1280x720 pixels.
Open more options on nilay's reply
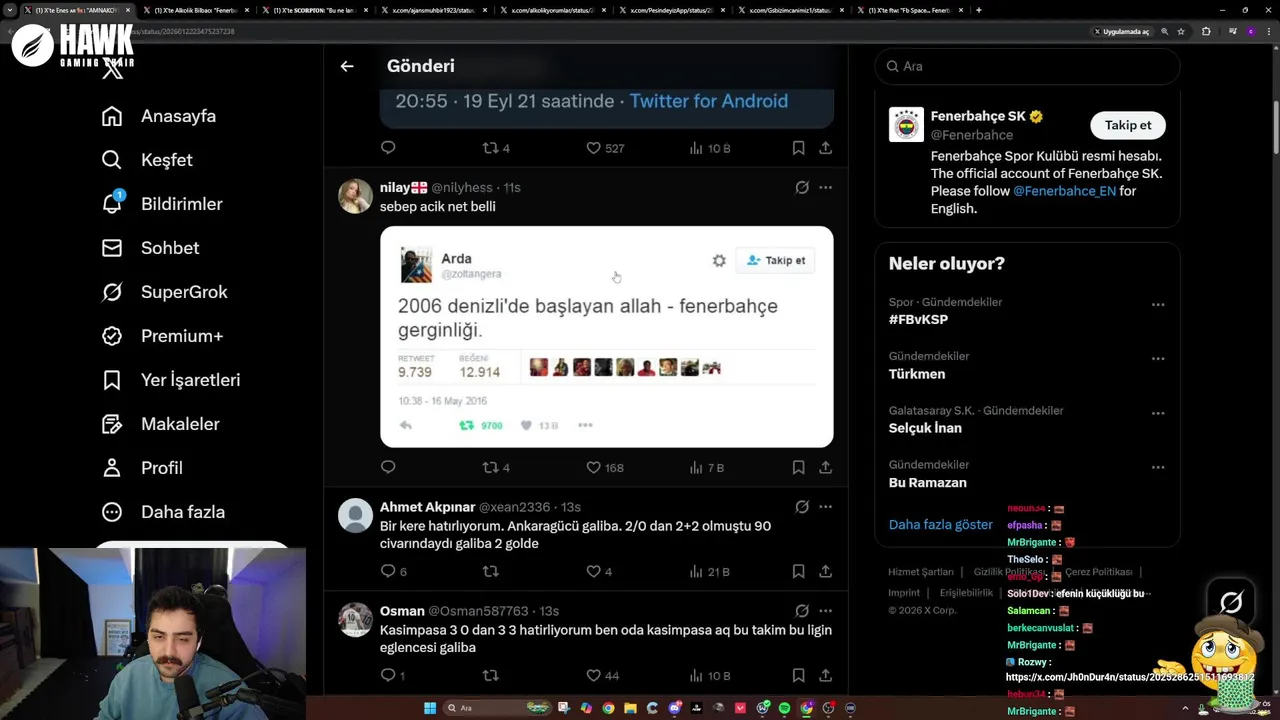tap(825, 187)
